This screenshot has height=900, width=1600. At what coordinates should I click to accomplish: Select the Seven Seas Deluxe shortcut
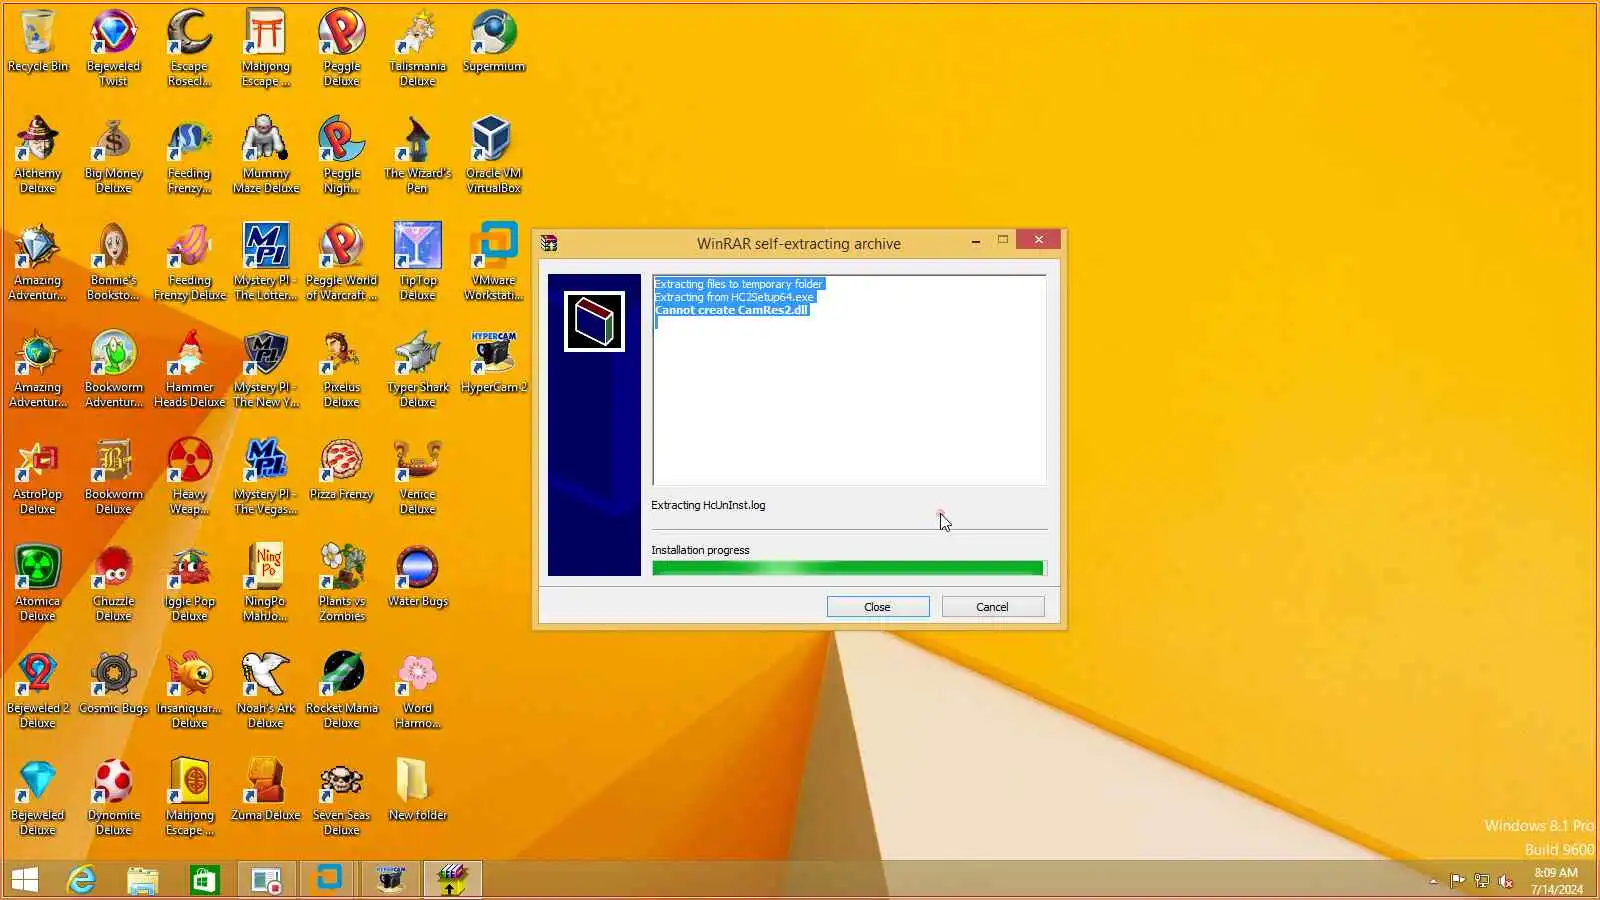pyautogui.click(x=342, y=797)
